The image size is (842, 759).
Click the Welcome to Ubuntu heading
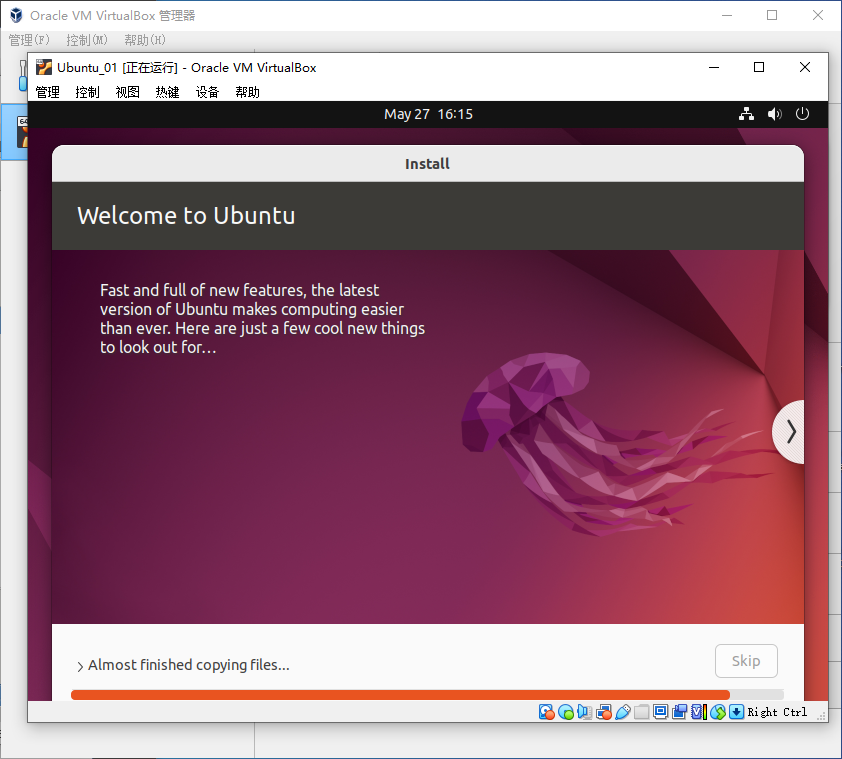[x=186, y=215]
